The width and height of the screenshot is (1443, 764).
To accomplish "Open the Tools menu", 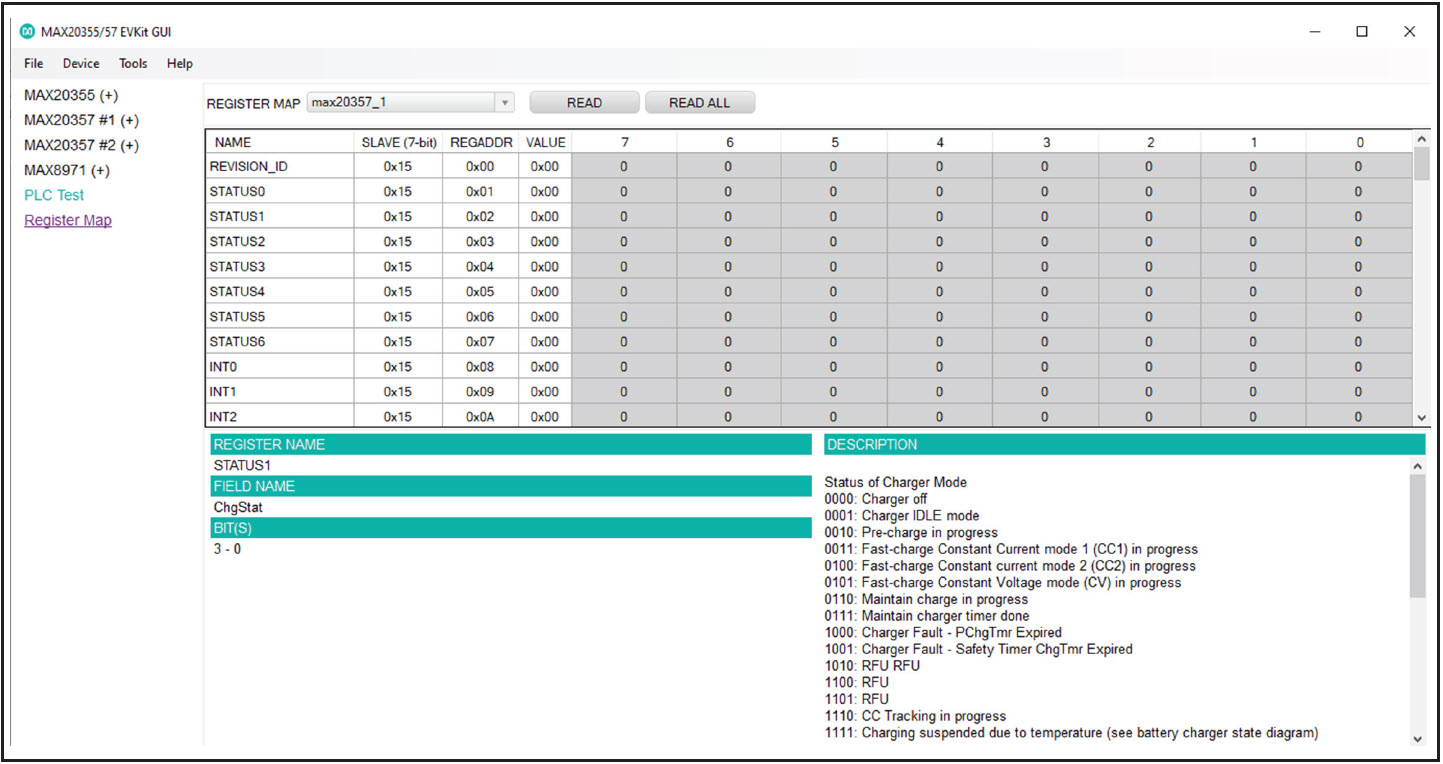I will pos(133,63).
